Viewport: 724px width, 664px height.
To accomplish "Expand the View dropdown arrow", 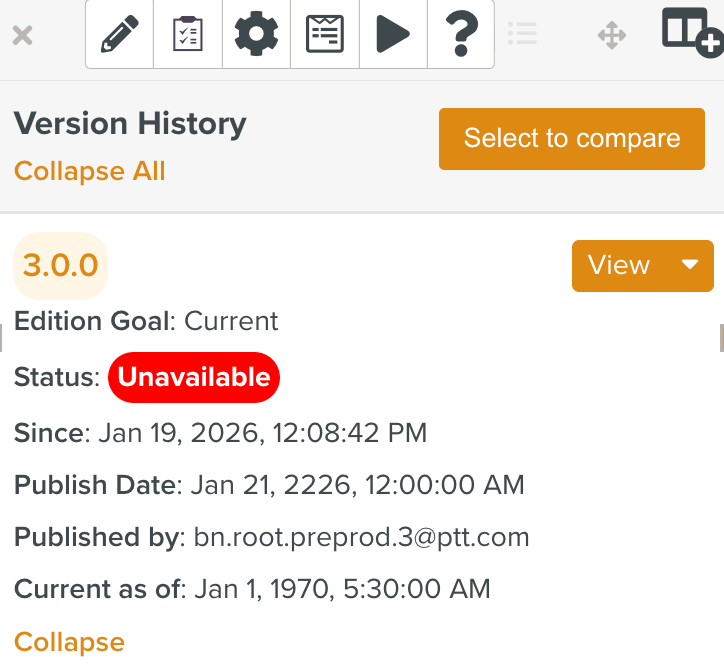I will coord(689,265).
